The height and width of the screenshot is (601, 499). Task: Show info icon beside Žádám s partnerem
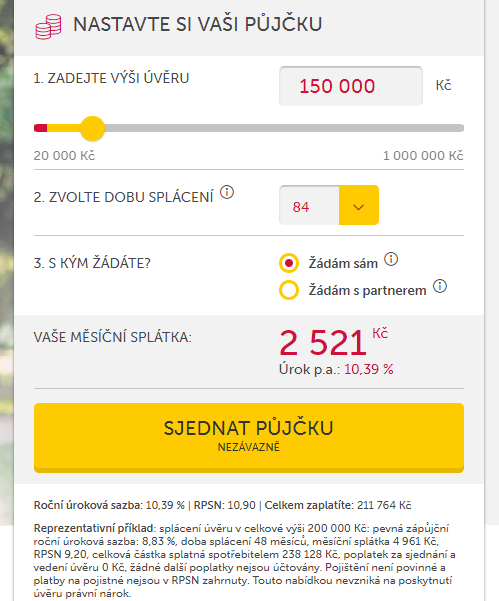440,286
